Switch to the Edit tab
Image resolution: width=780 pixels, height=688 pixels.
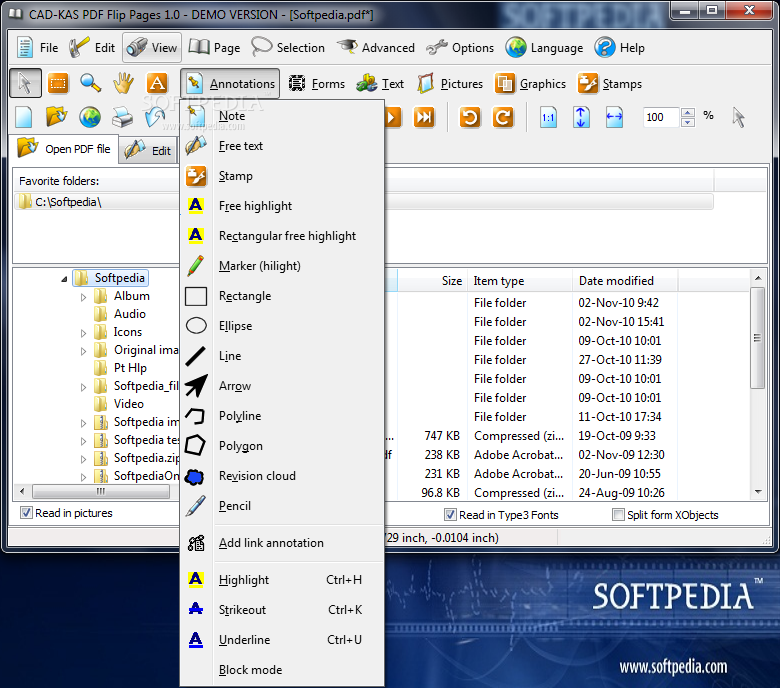pos(148,150)
